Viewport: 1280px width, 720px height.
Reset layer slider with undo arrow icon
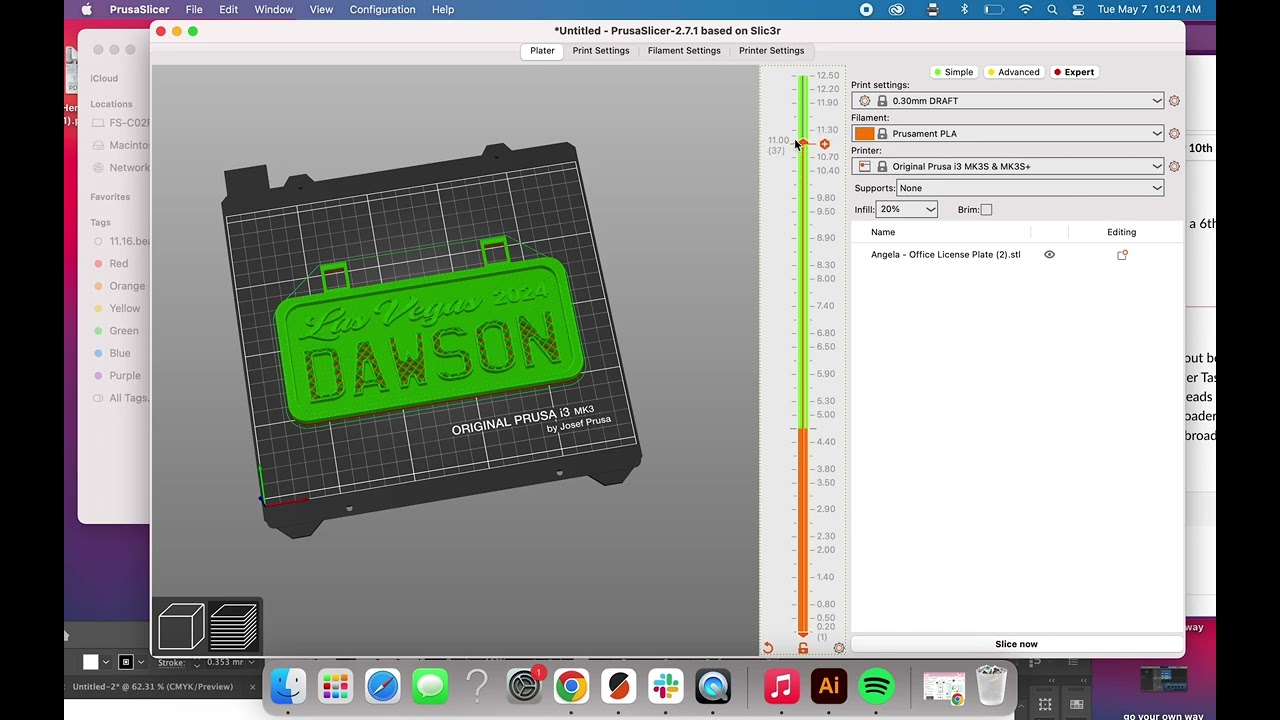[x=768, y=648]
